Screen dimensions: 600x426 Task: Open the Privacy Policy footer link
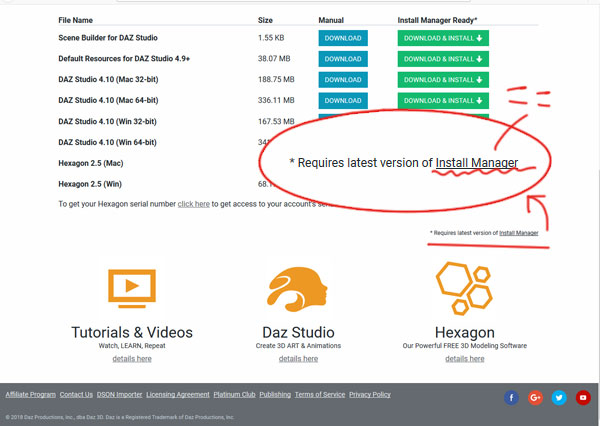point(370,395)
